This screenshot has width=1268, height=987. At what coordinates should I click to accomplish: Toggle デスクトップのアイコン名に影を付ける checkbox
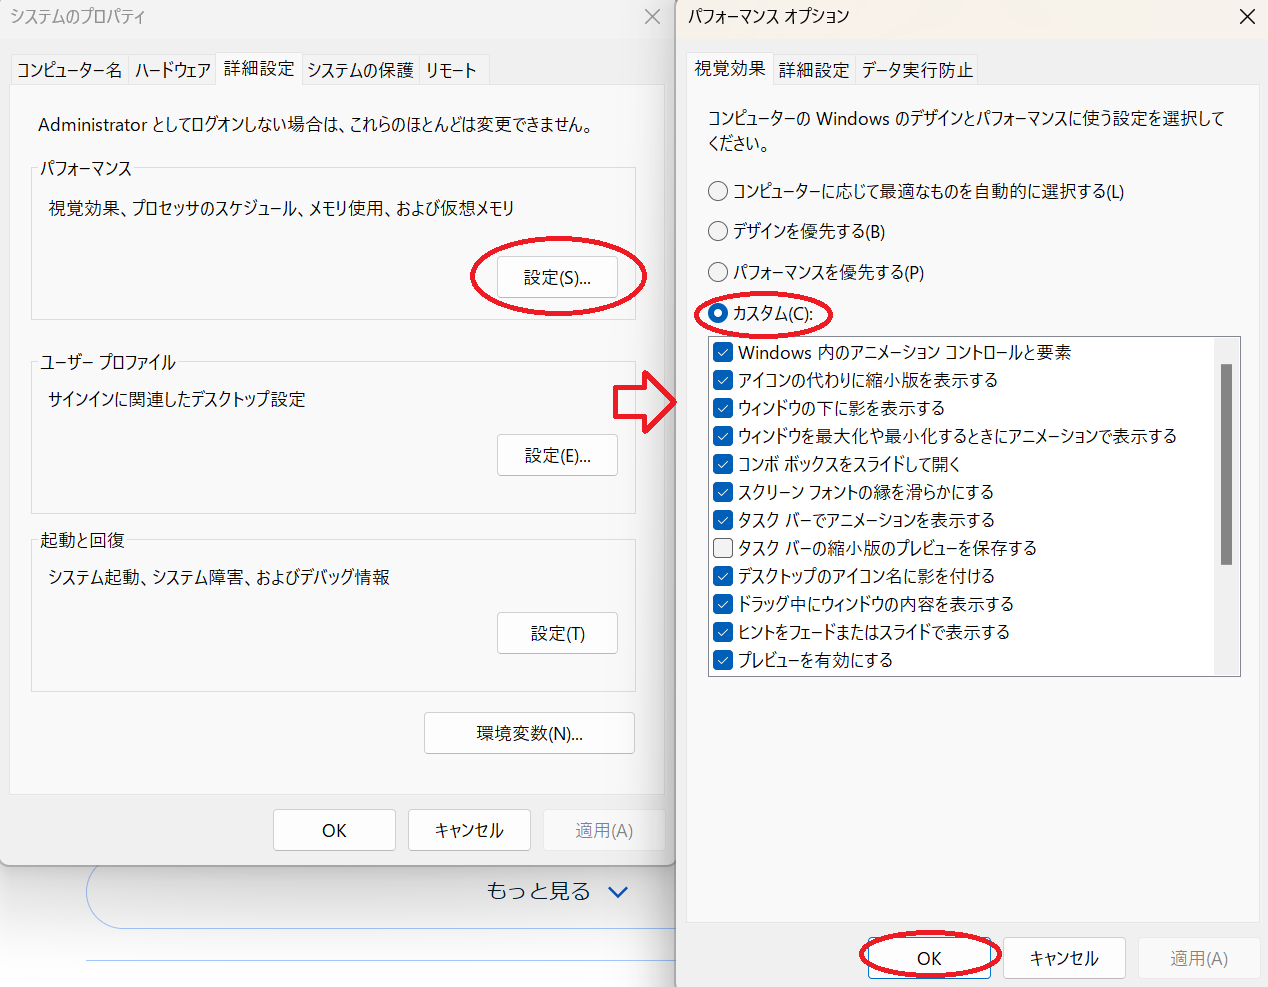click(x=723, y=576)
